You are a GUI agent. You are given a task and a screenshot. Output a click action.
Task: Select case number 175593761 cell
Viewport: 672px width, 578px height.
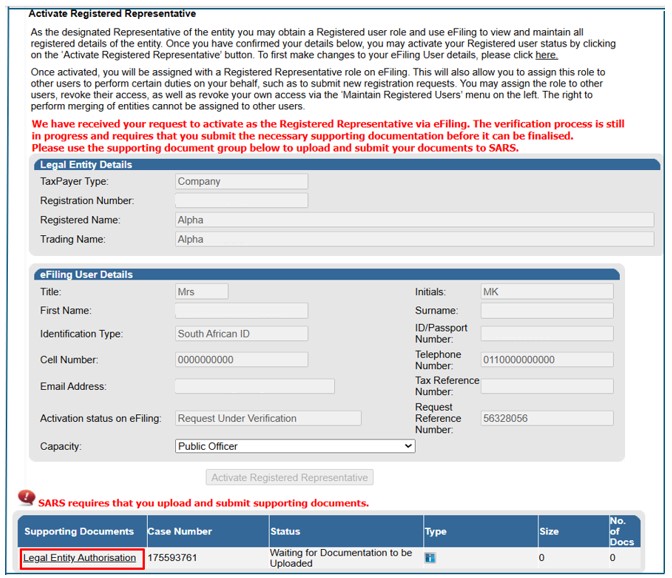(172, 558)
